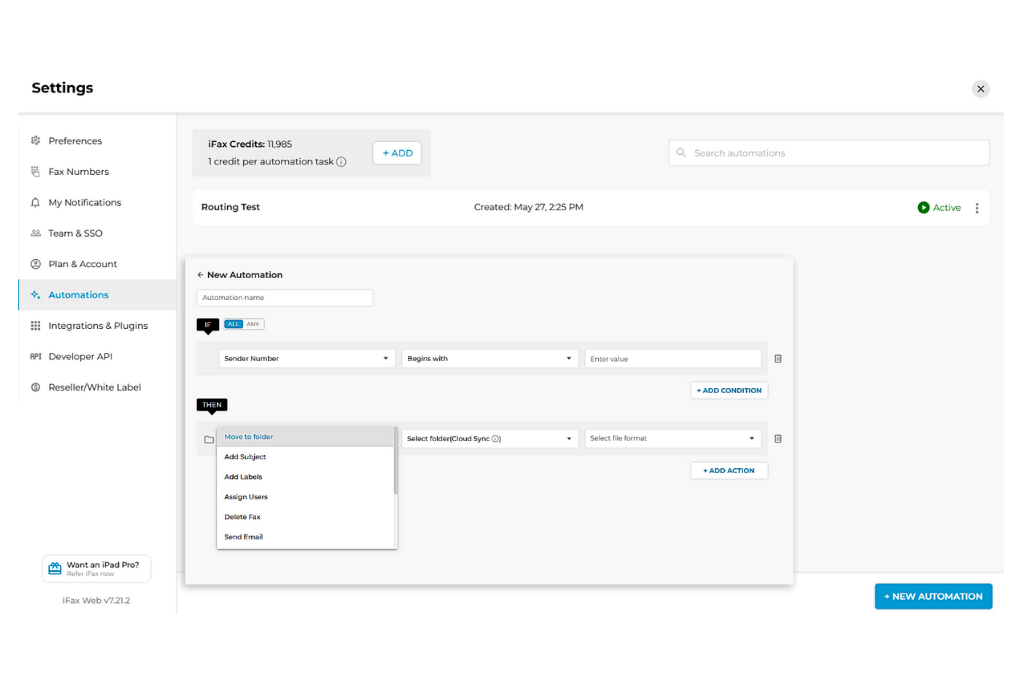Click the ADD CONDITION button
This screenshot has height=683, width=1024.
coord(729,390)
